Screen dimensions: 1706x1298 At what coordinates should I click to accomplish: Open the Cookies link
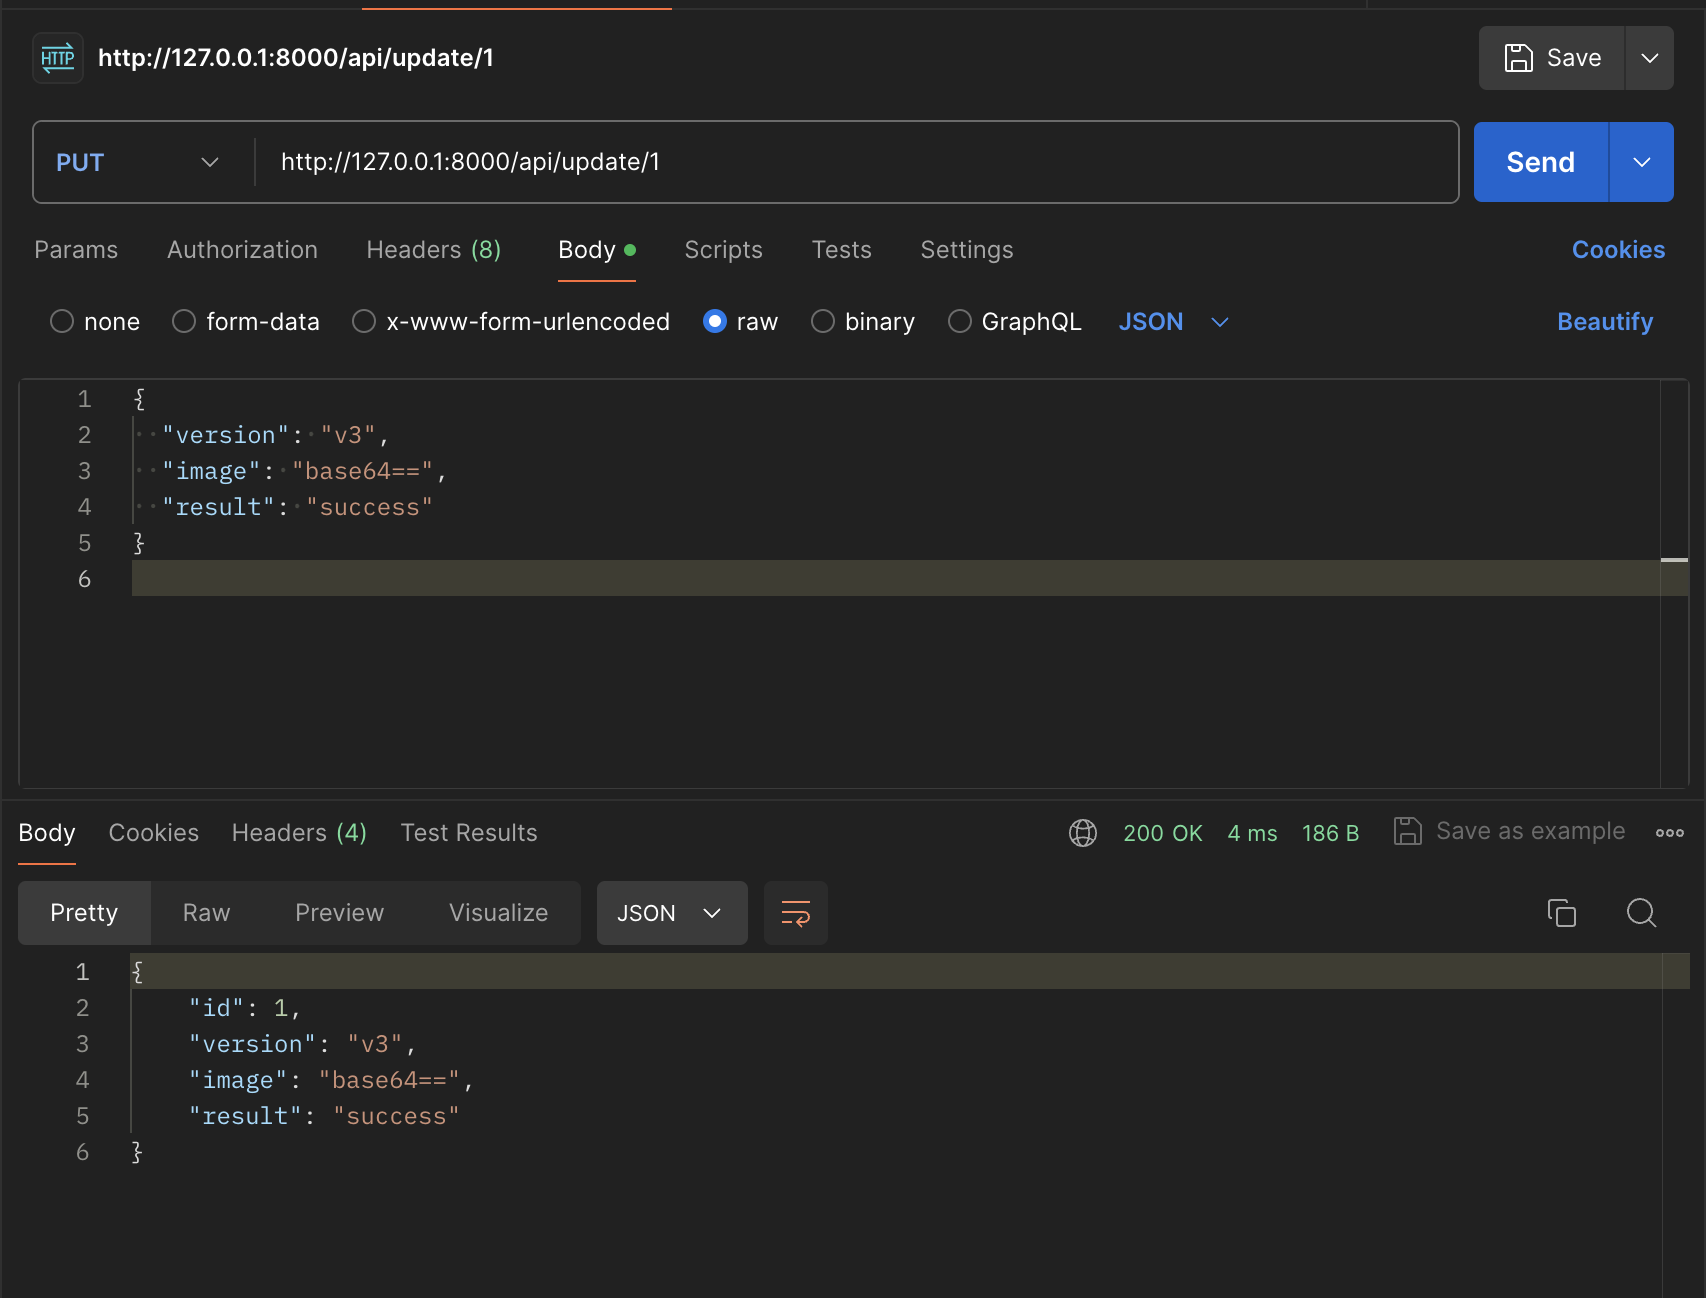coord(1618,250)
